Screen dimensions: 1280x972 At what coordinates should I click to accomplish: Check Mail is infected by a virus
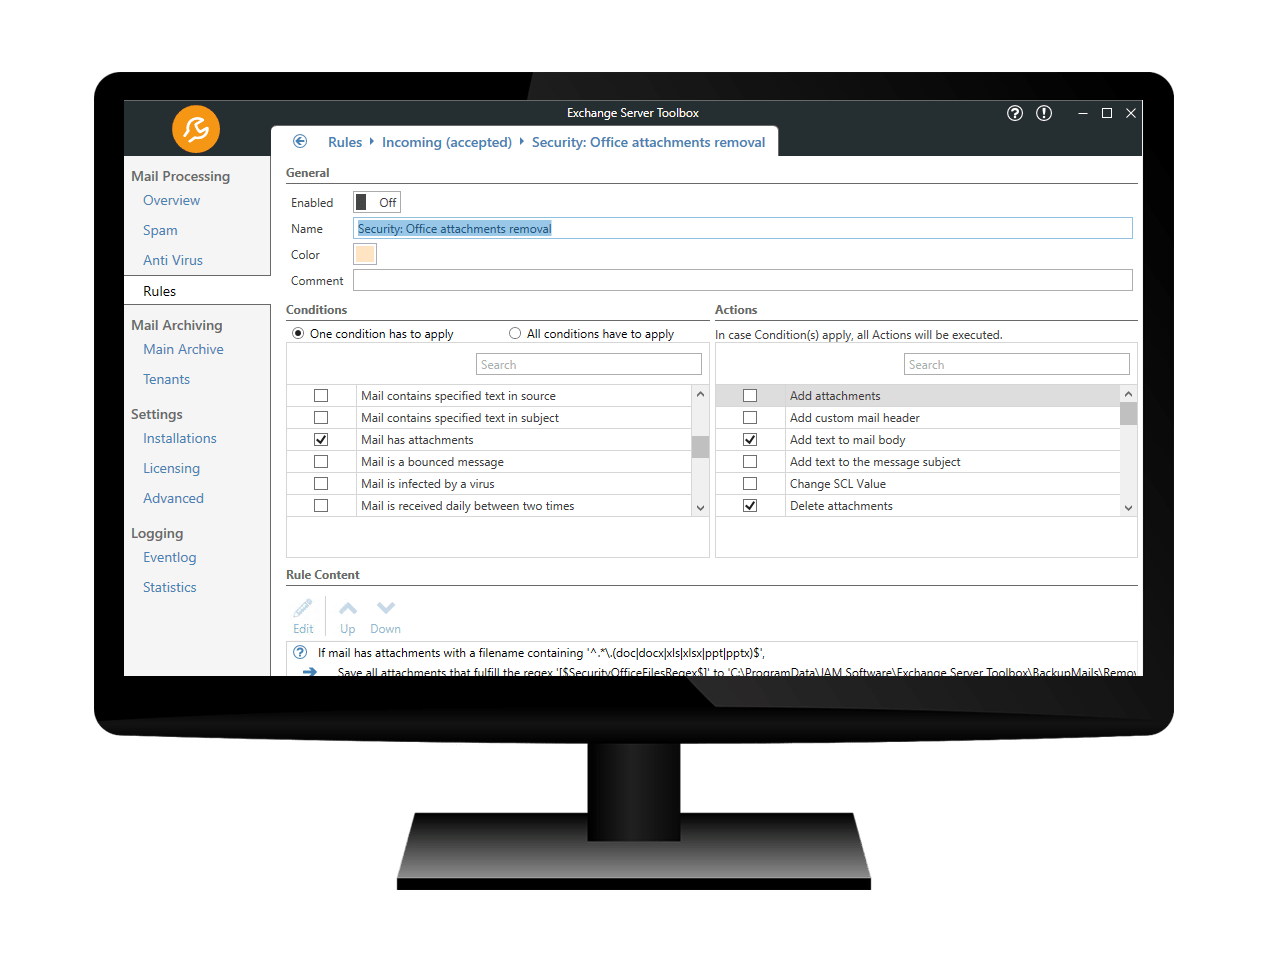(x=321, y=484)
